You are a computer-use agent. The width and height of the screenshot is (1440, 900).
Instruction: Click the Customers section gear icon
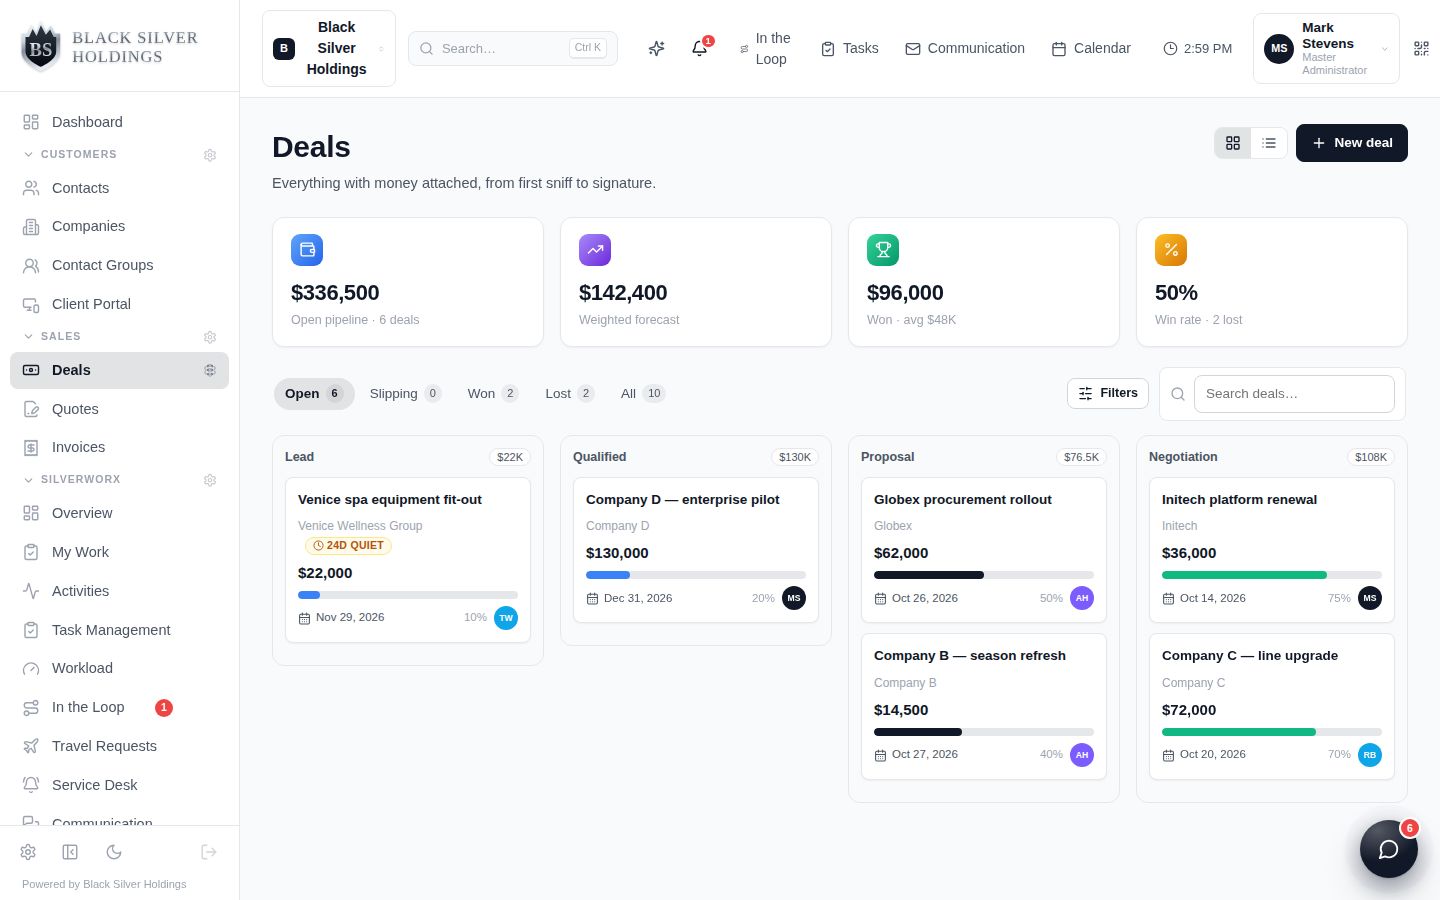(210, 155)
